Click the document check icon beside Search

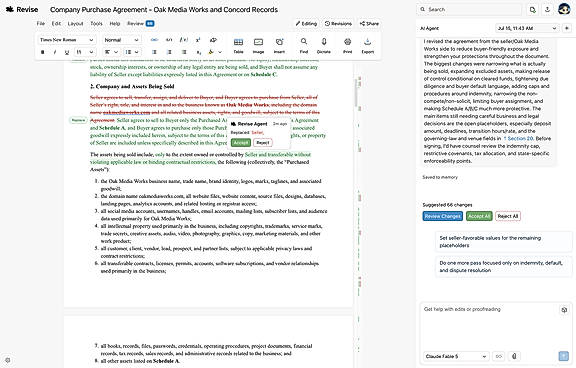point(532,10)
